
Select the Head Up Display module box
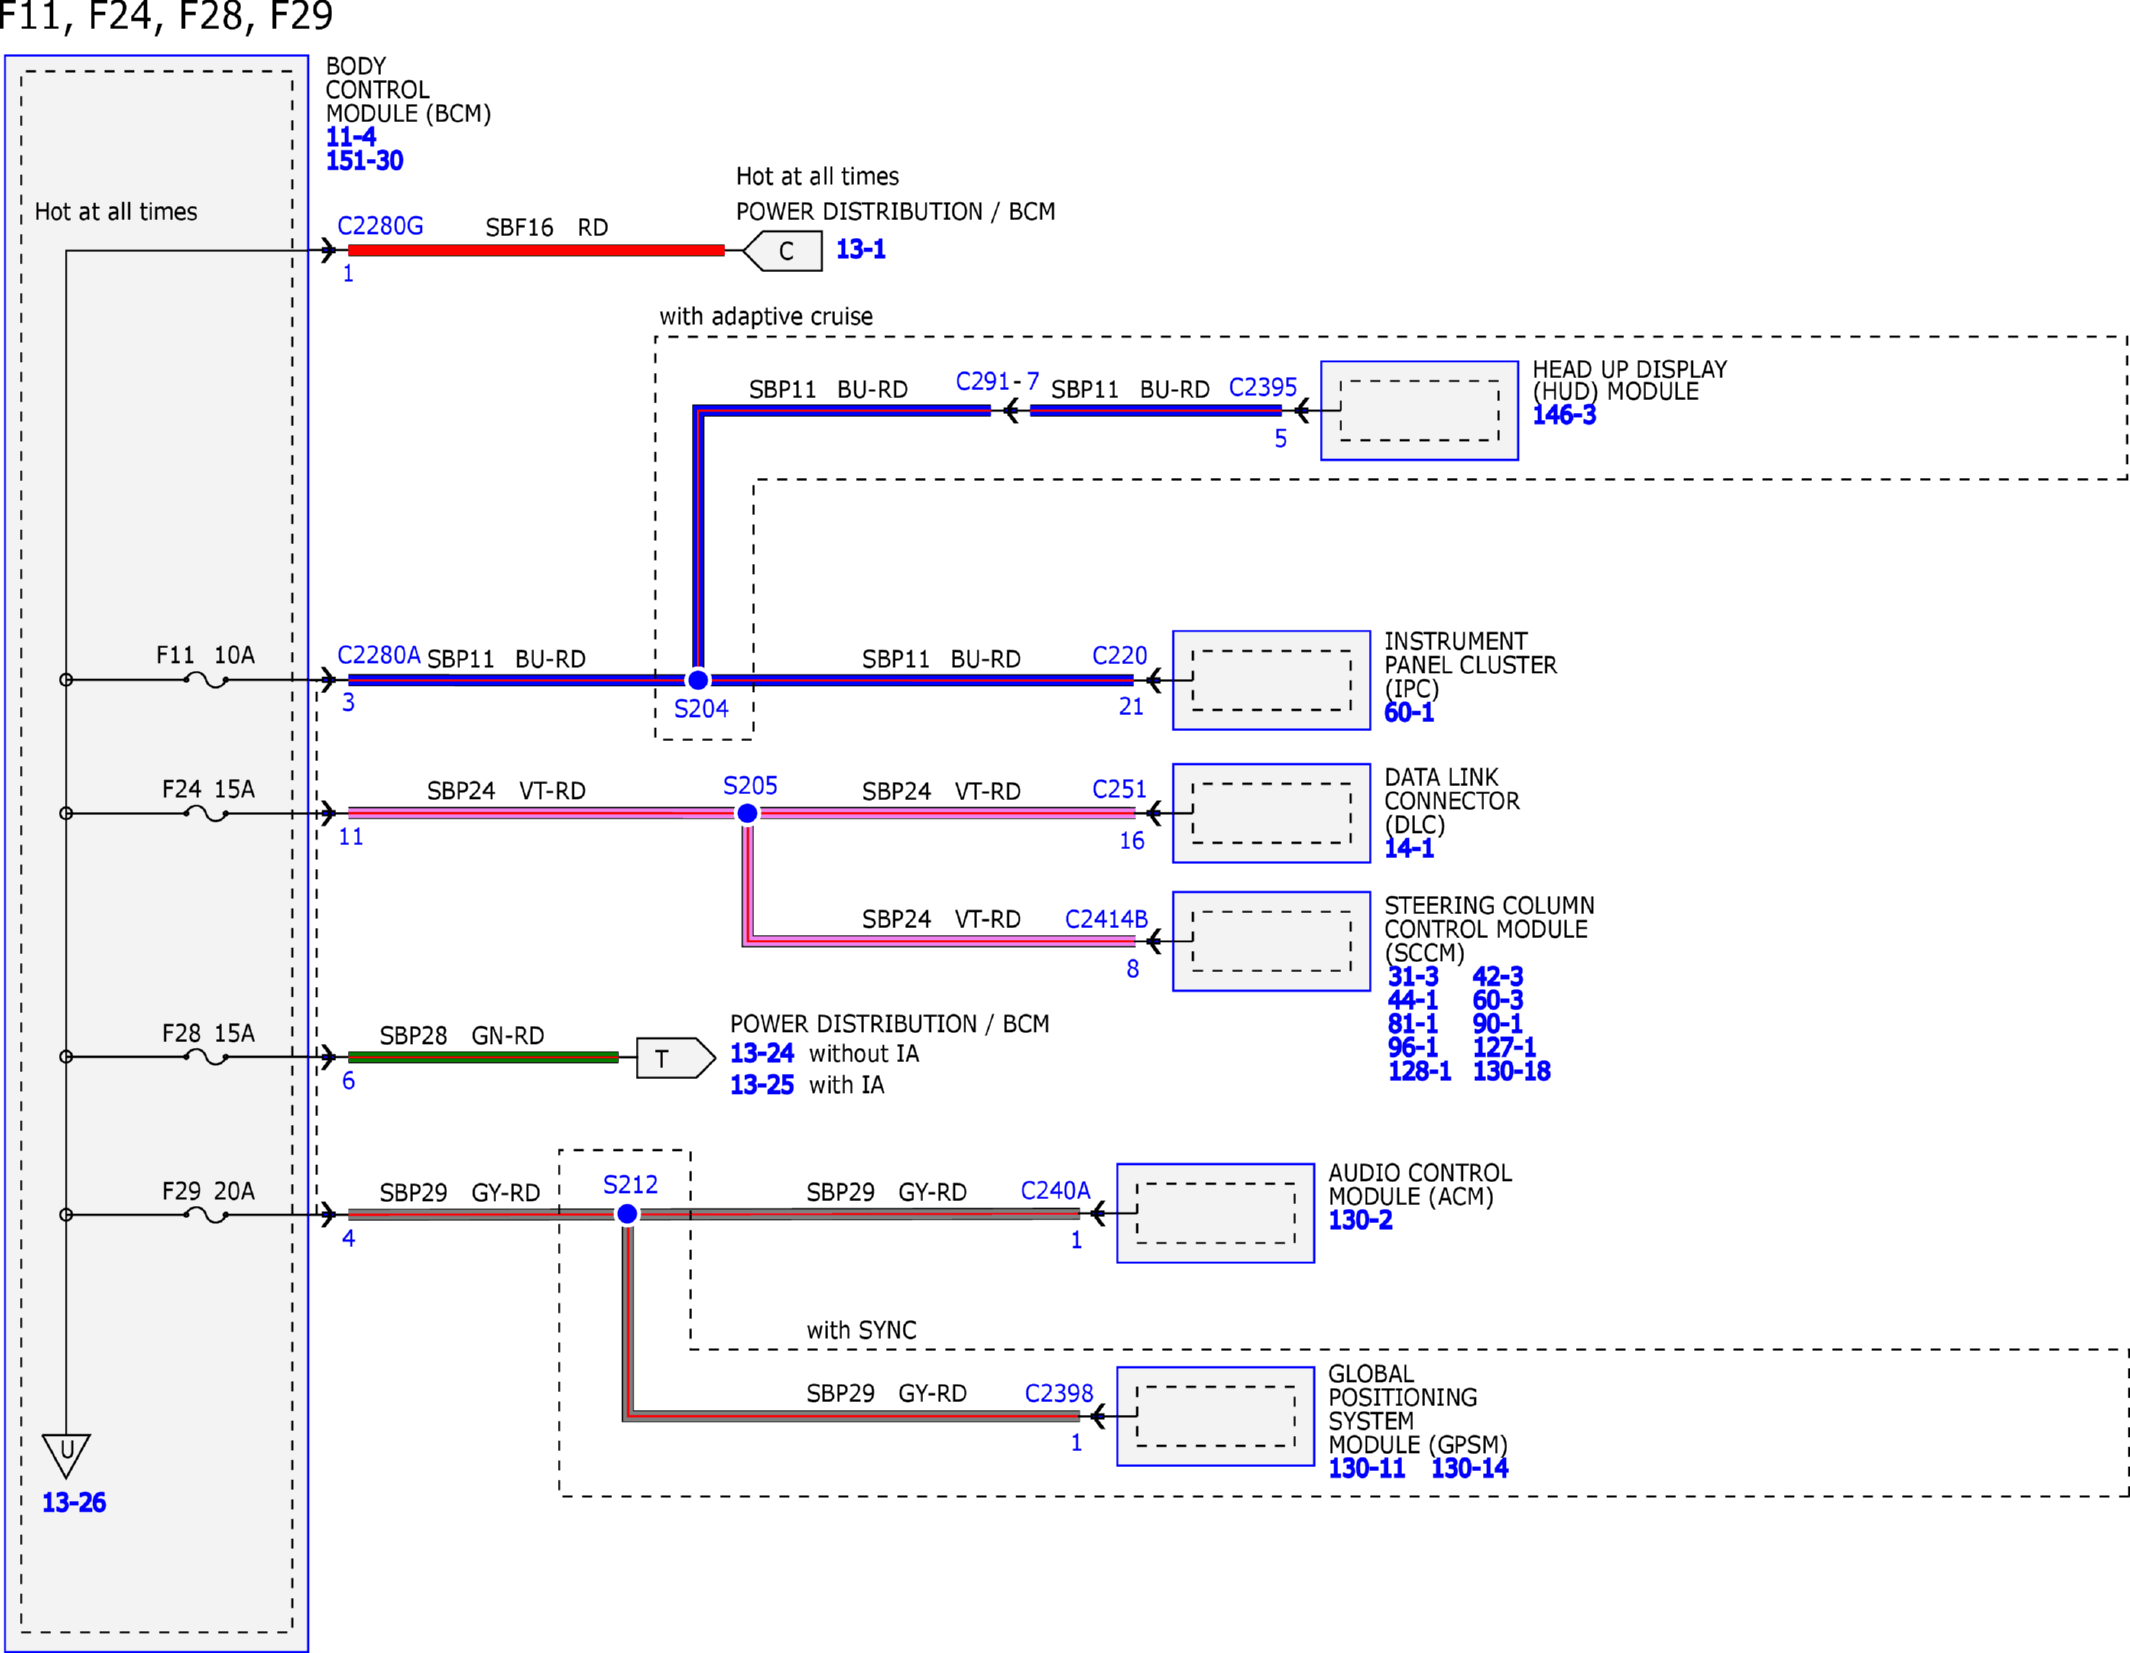[1419, 411]
